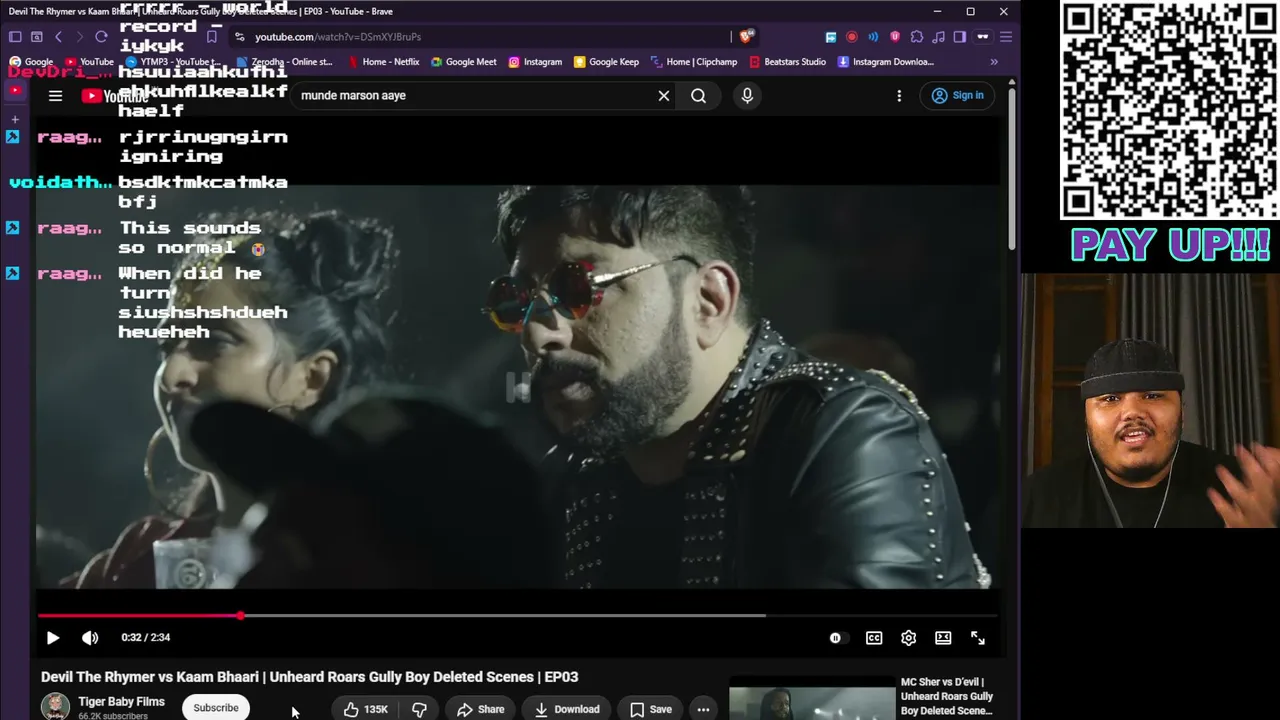Subscribe to Tiger Baby Films
1280x720 pixels.
point(216,708)
